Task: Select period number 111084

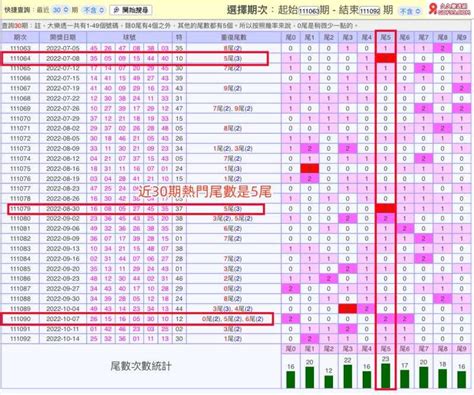Action: 20,259
